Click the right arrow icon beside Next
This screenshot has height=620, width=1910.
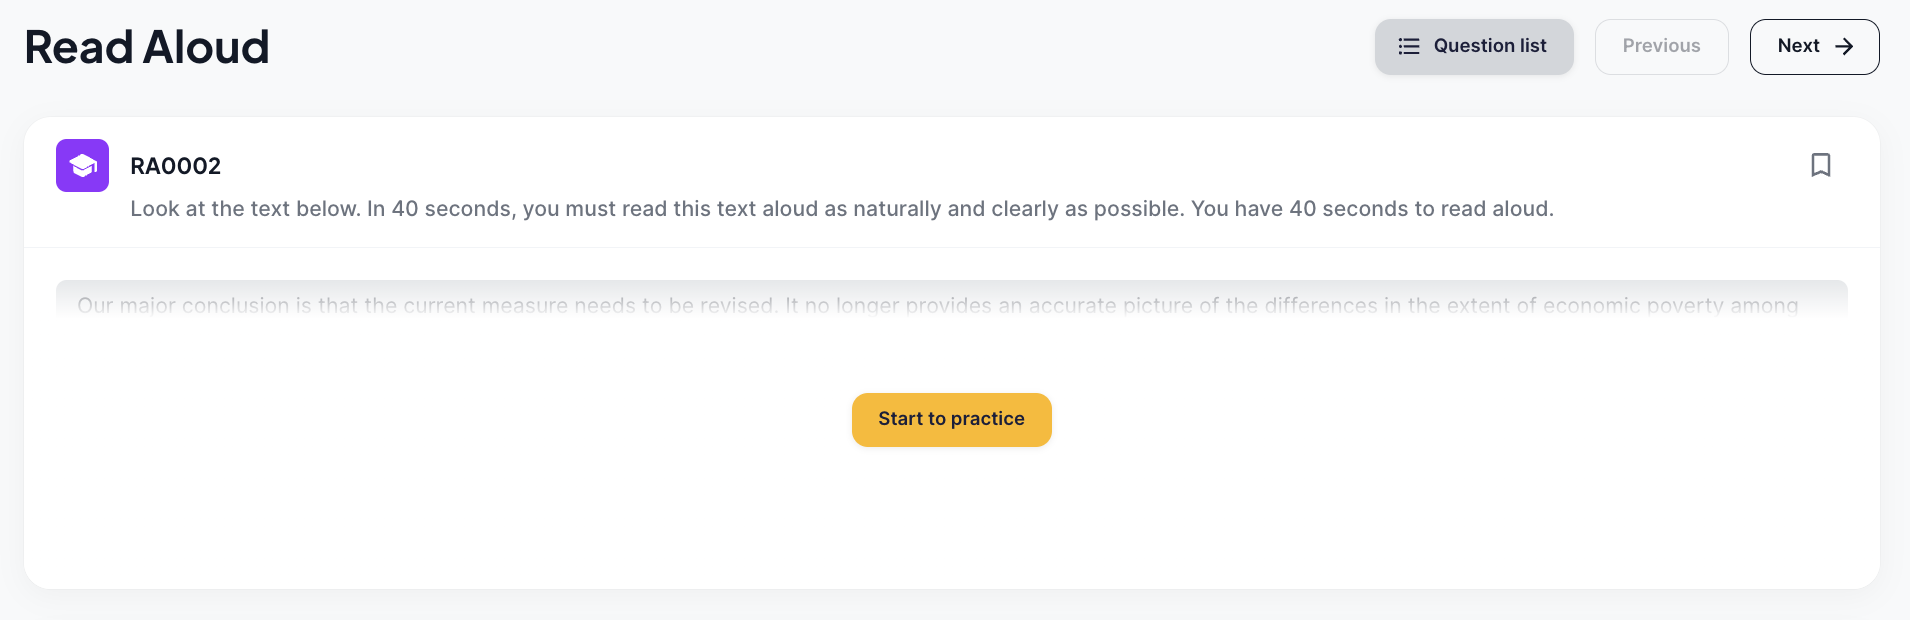click(1844, 46)
